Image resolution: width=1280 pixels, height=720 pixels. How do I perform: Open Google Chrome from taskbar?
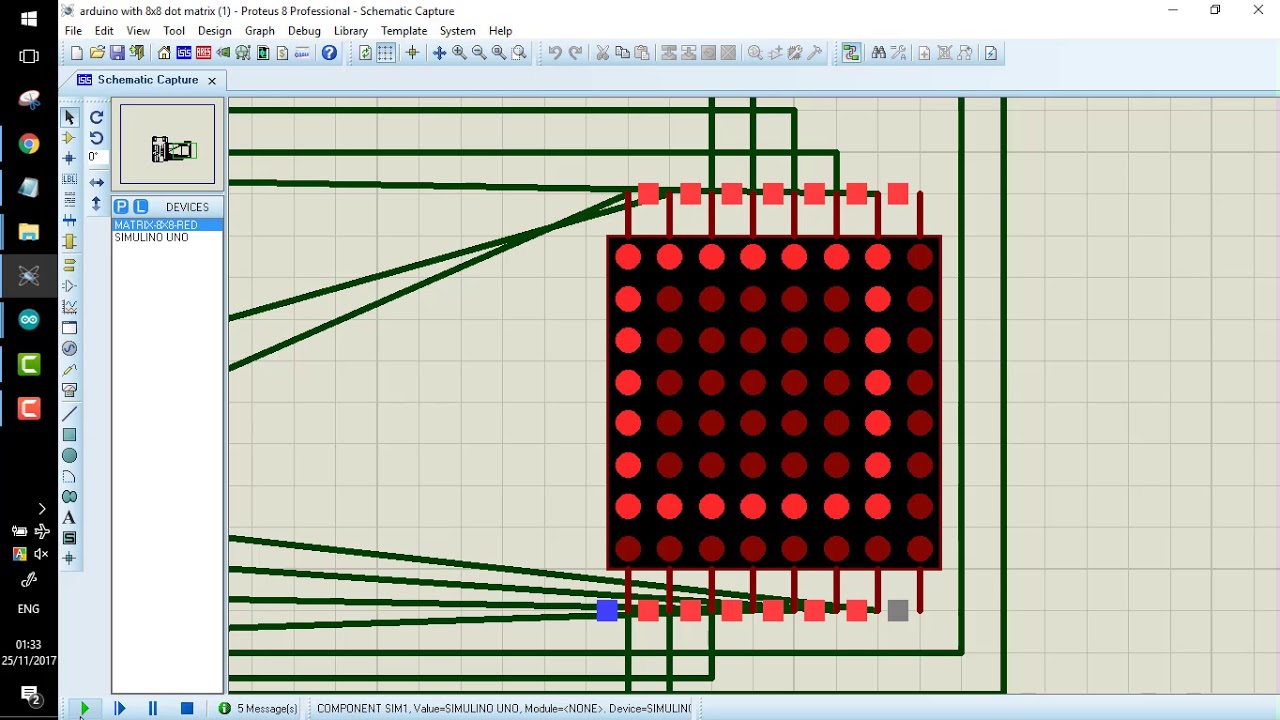(29, 144)
